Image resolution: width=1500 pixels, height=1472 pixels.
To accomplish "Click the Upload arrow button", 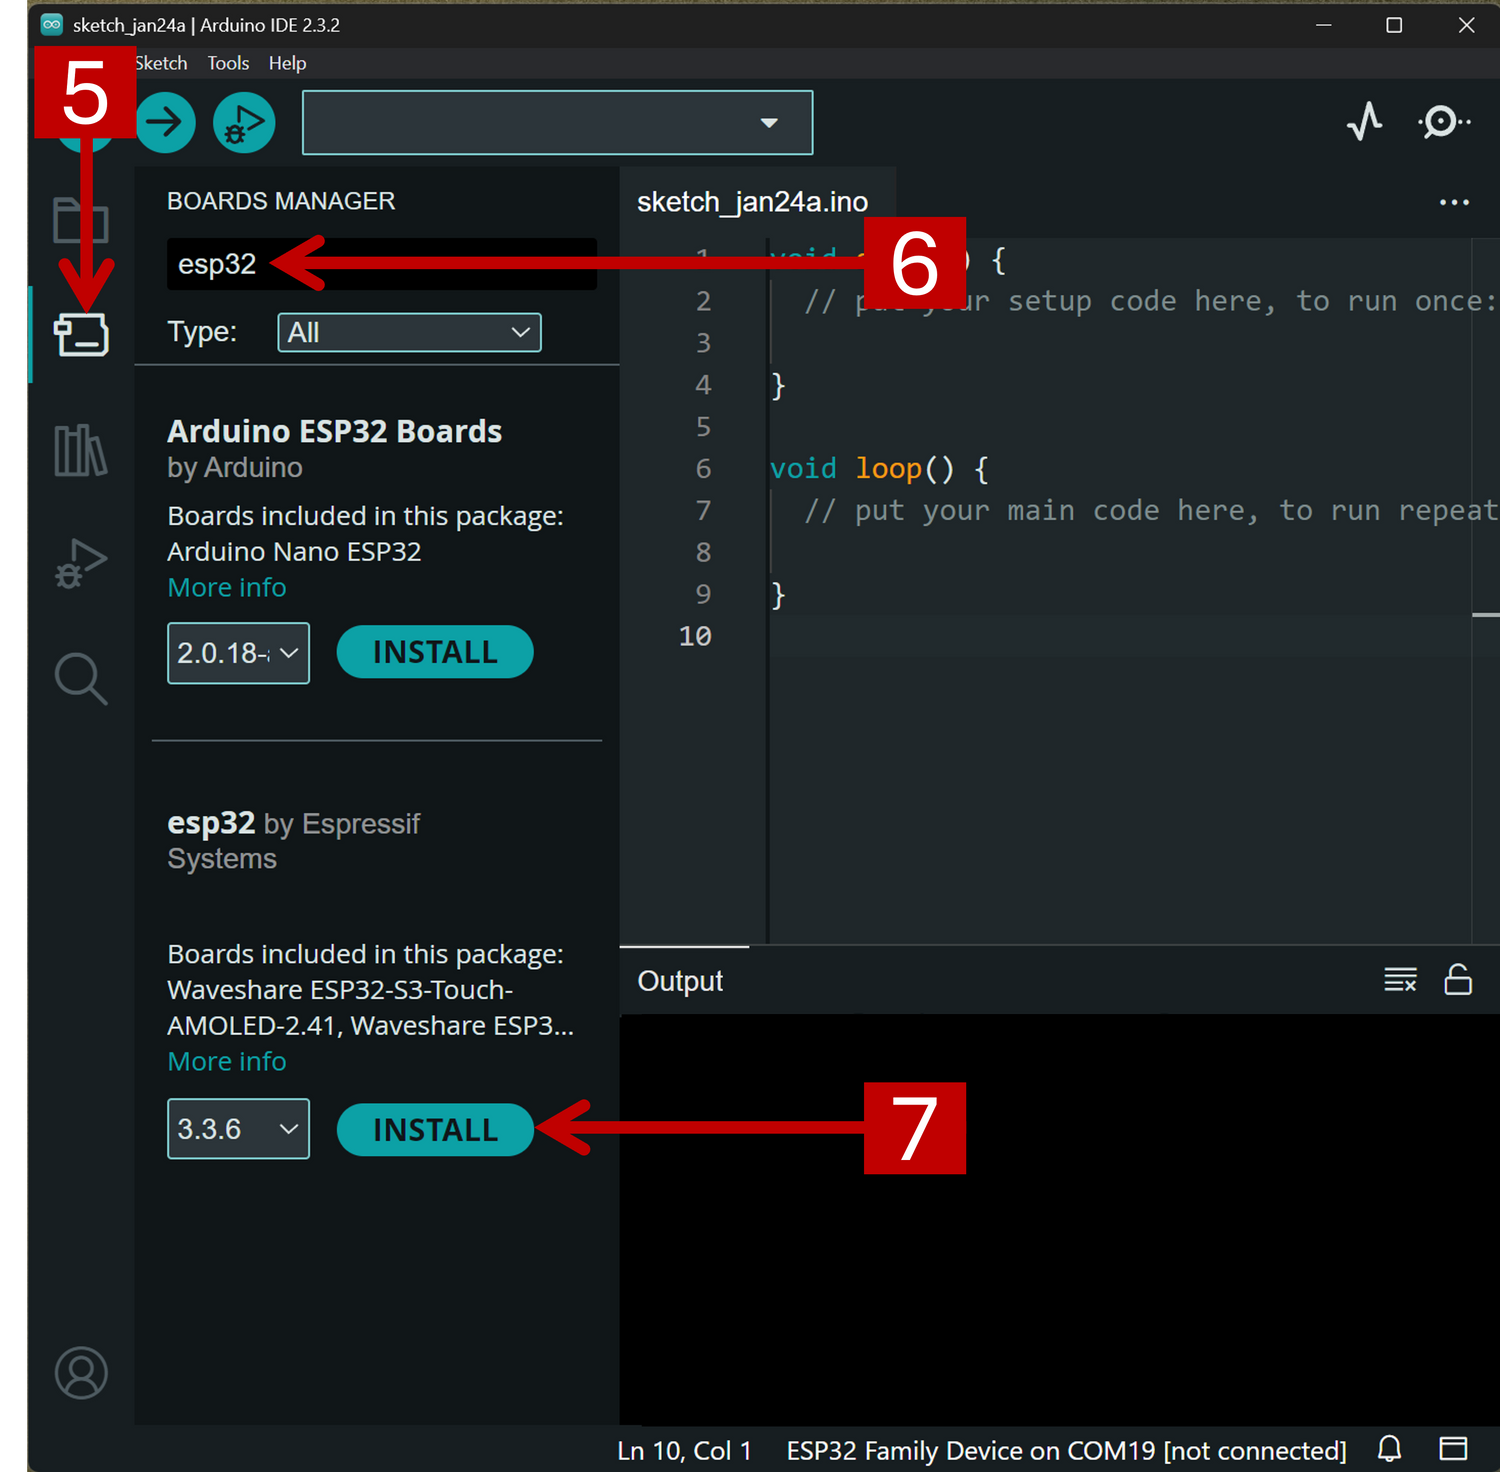I will pos(165,123).
